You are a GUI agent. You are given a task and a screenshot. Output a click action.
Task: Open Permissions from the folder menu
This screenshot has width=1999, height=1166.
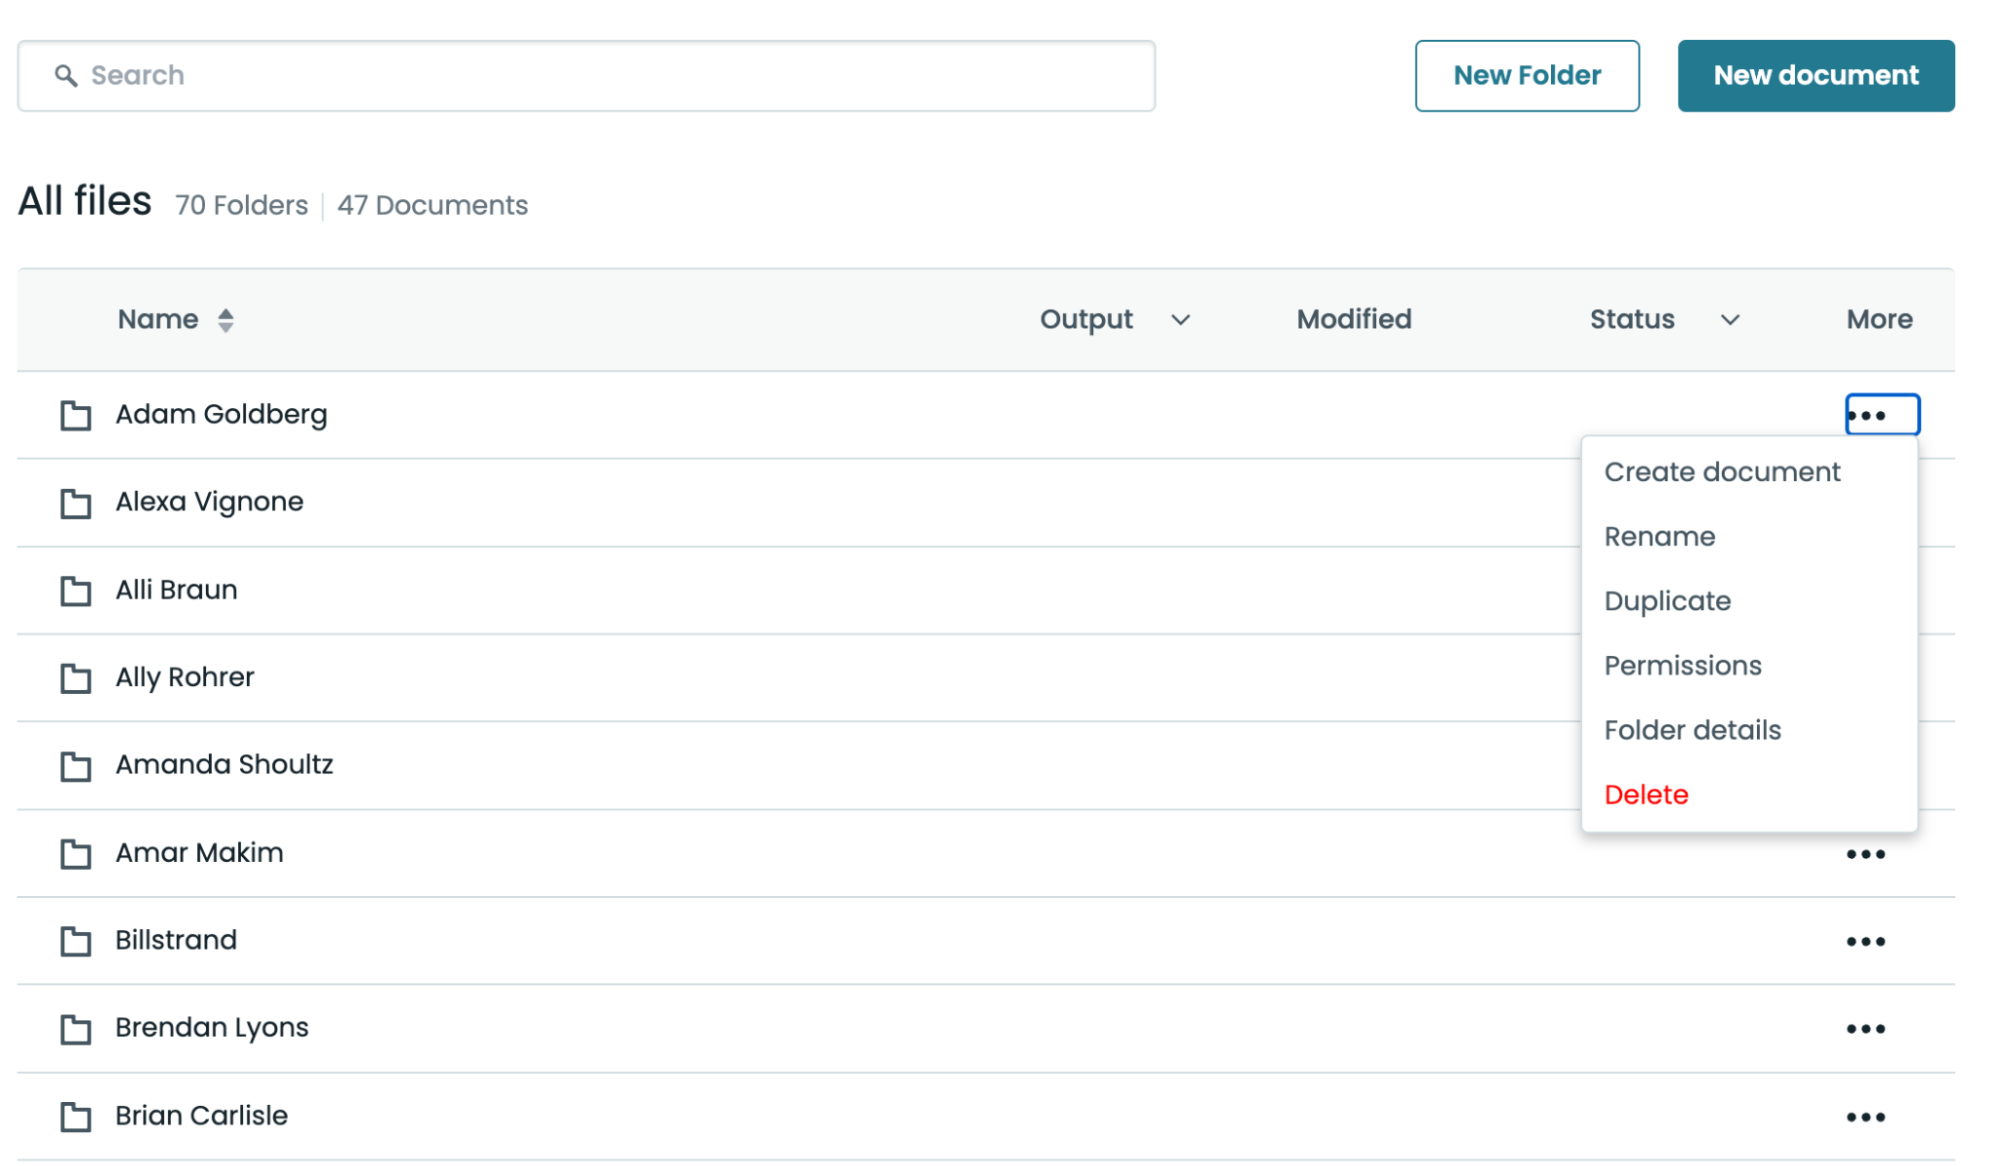click(1683, 665)
